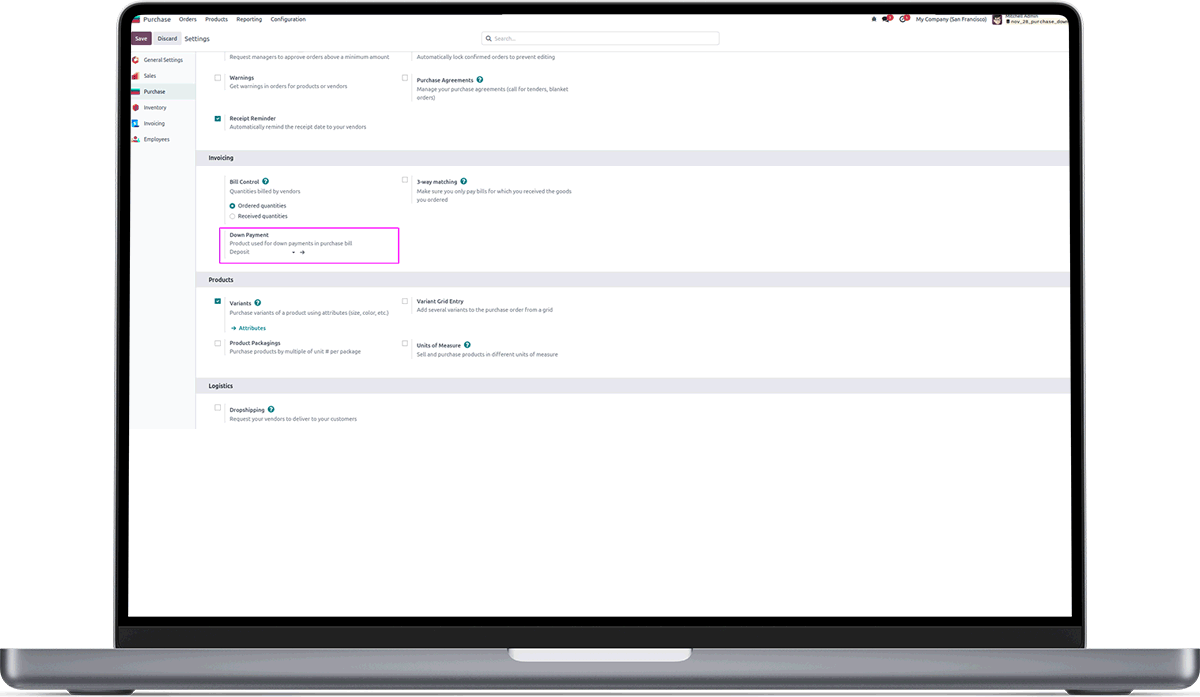
Task: Click into the Search field
Action: (x=600, y=39)
